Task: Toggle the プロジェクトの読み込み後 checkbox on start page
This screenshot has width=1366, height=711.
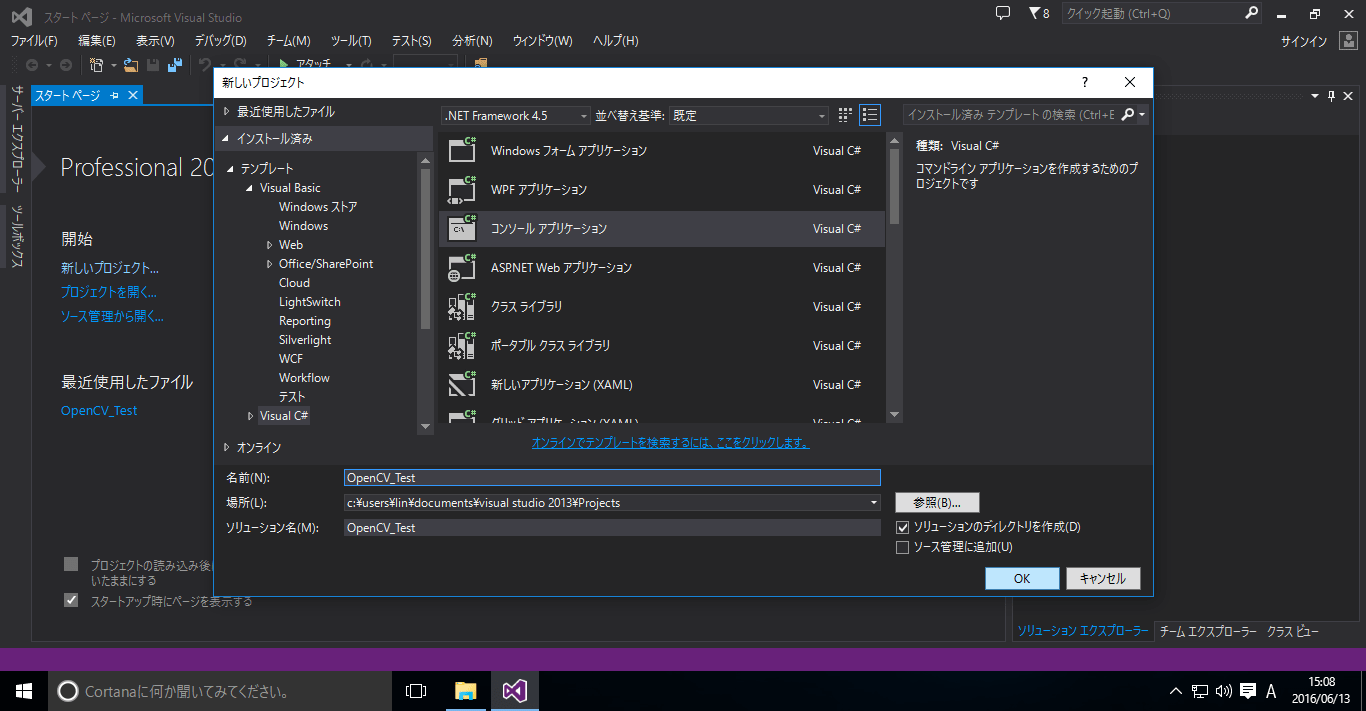Action: point(71,564)
